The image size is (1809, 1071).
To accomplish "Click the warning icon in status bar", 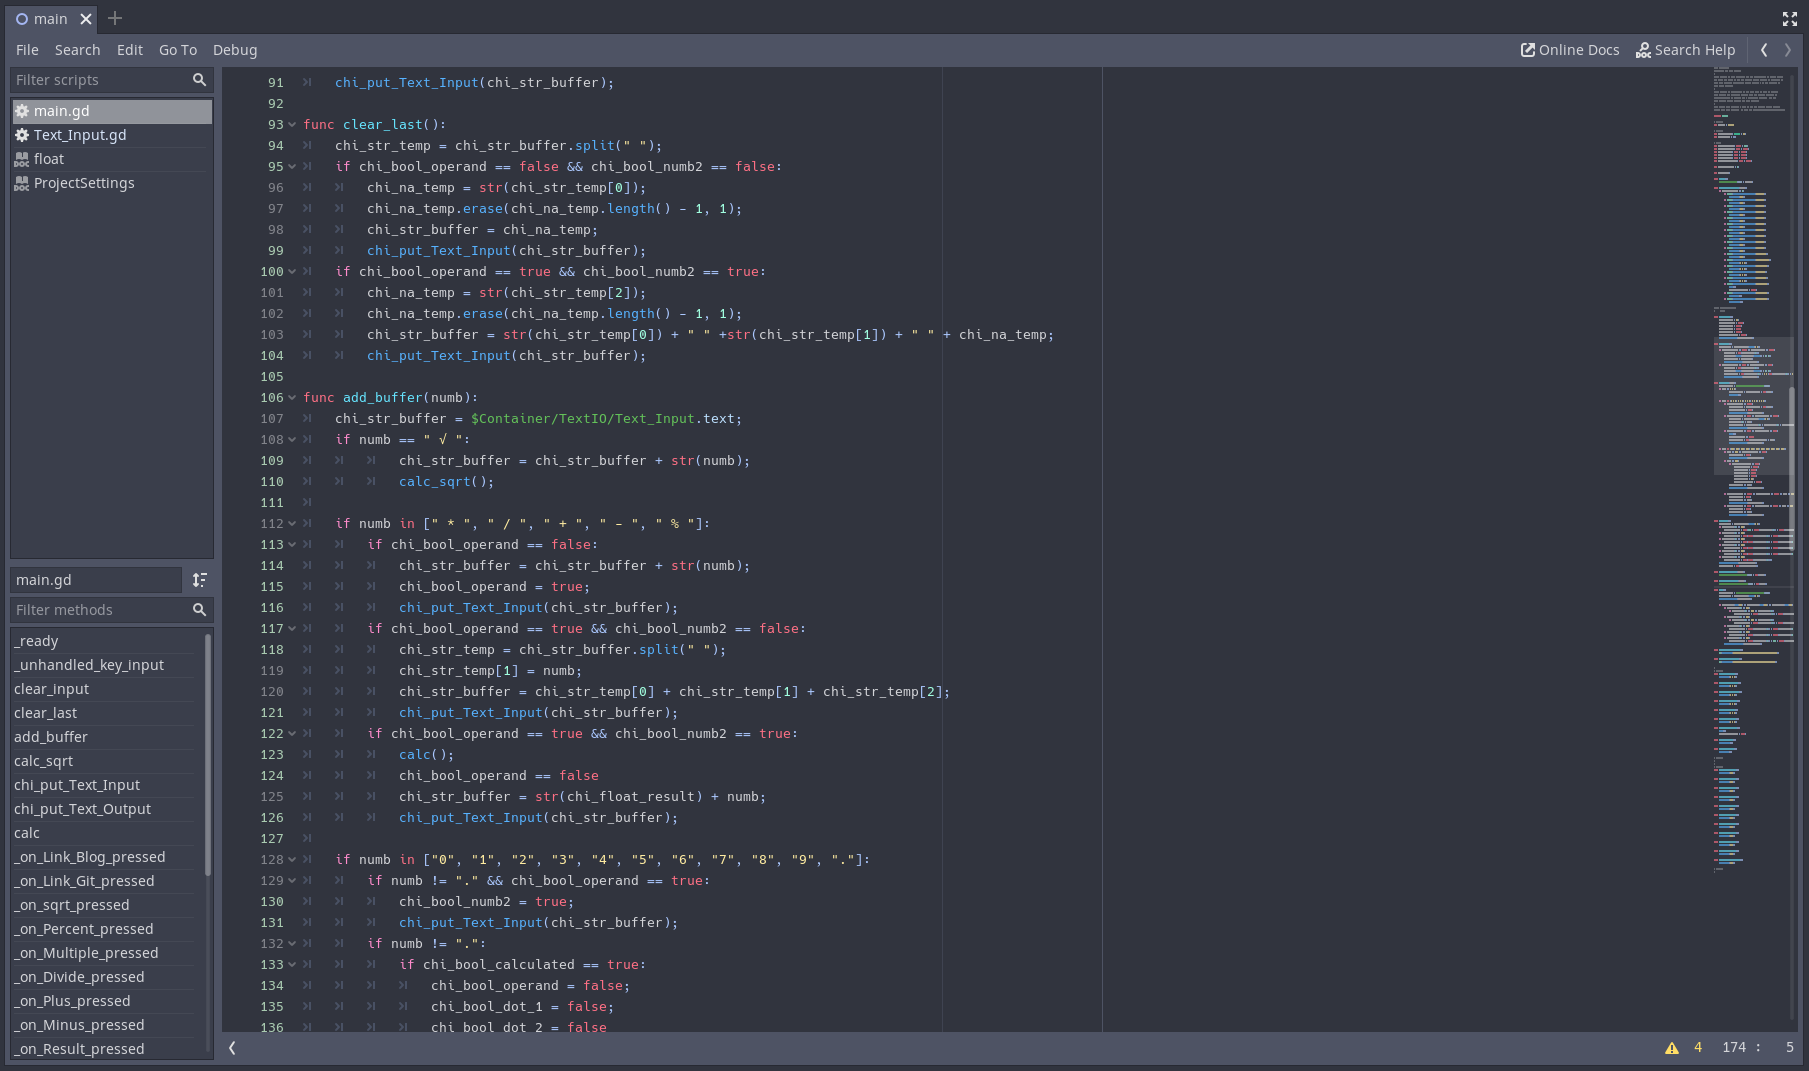I will point(1671,1048).
